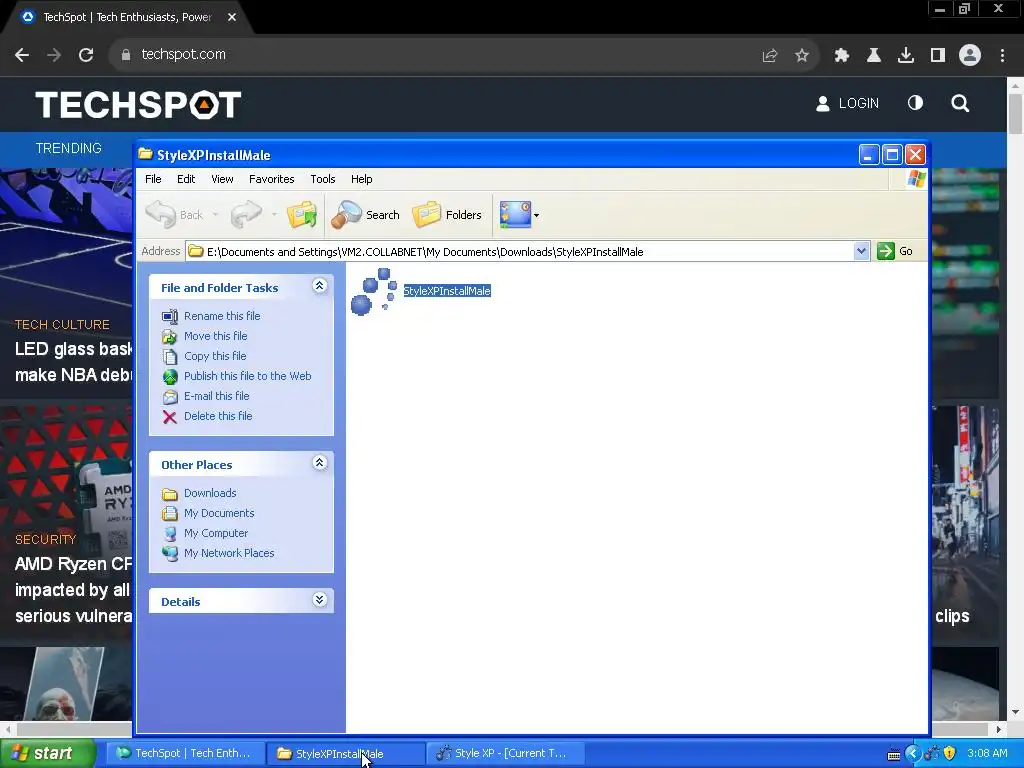Click the security shield tray icon
The height and width of the screenshot is (768, 1024).
click(x=950, y=754)
